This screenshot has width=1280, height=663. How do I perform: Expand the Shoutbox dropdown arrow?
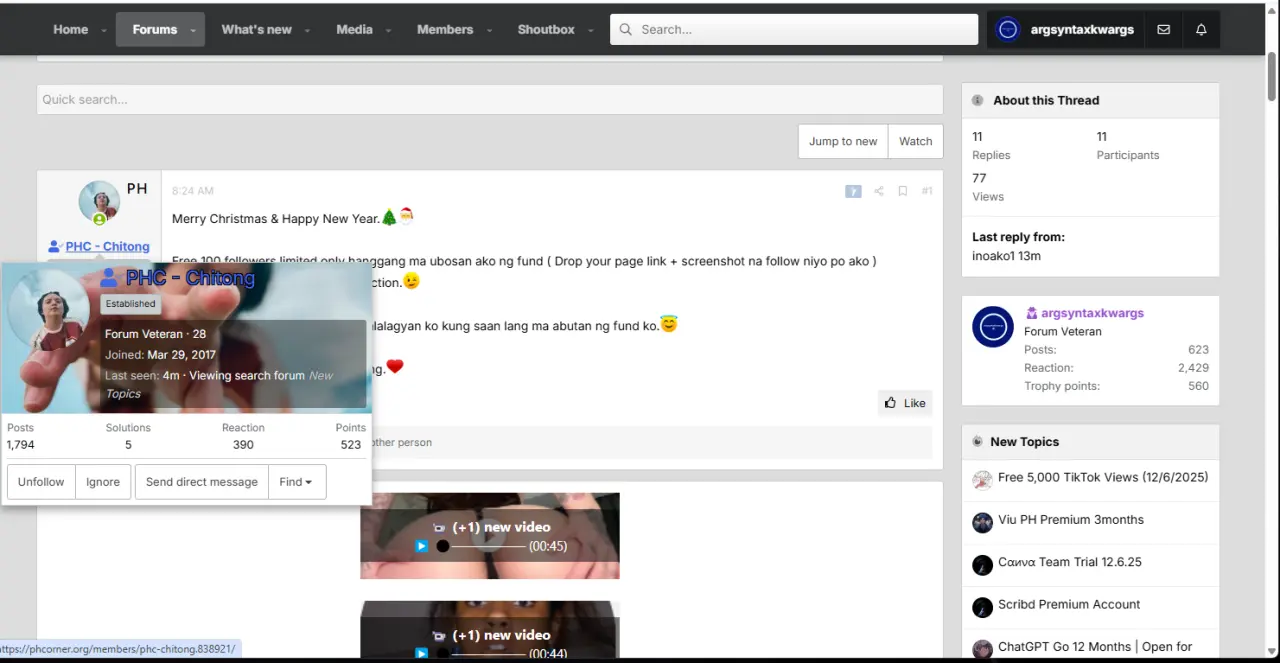point(591,30)
